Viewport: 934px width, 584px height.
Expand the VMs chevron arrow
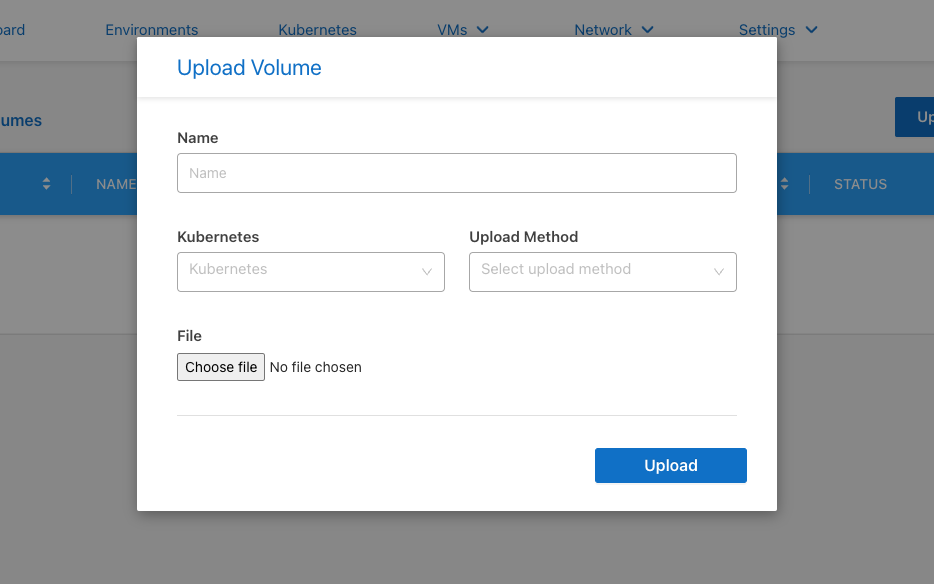click(x=482, y=30)
